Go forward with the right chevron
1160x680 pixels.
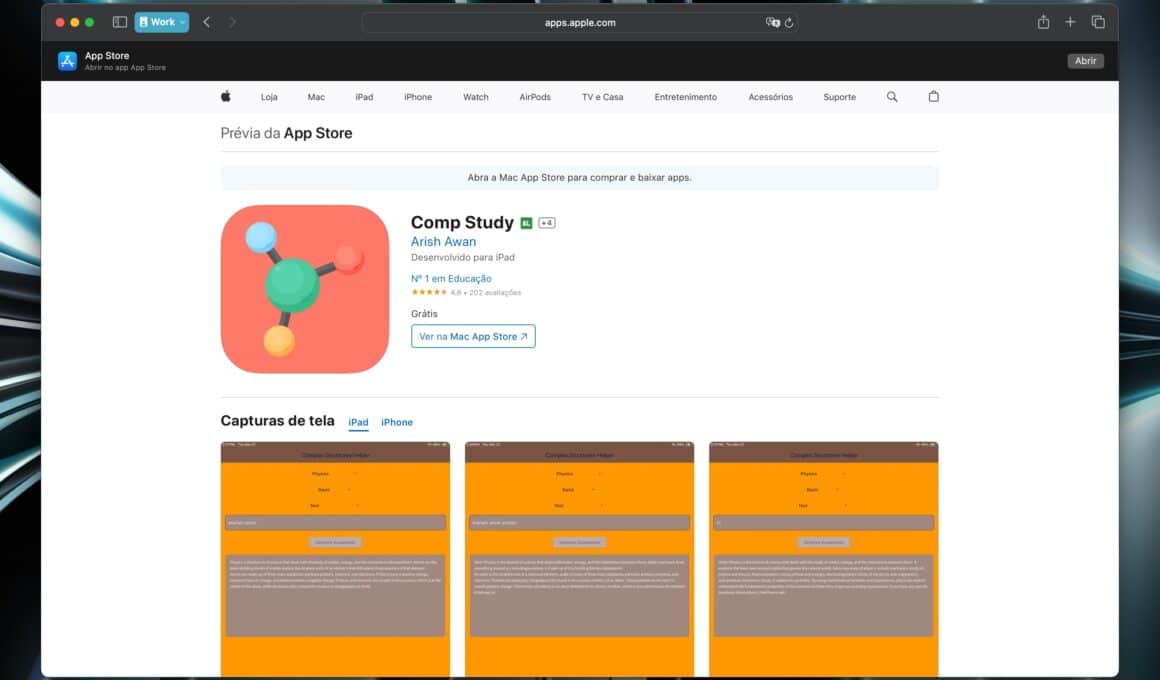[x=232, y=22]
